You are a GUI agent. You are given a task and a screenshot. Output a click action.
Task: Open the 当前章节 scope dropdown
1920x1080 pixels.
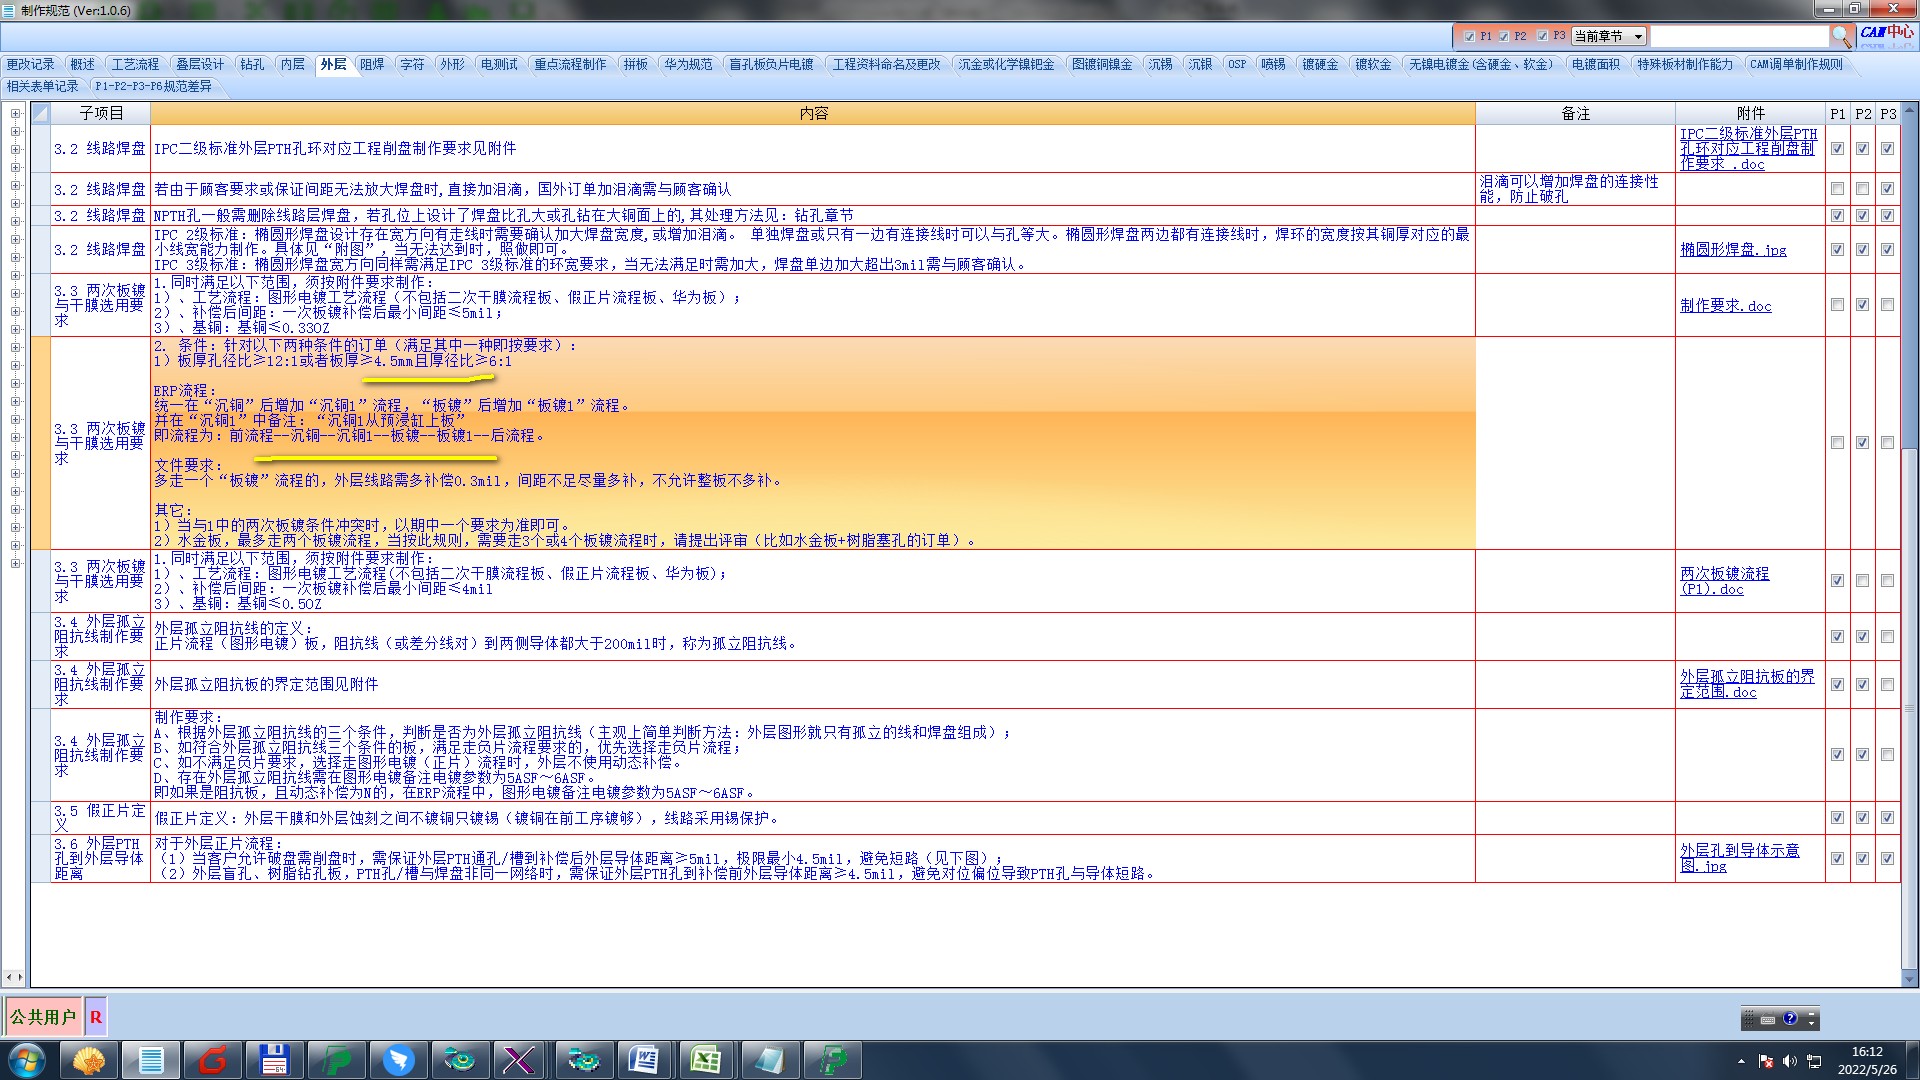pyautogui.click(x=1638, y=36)
